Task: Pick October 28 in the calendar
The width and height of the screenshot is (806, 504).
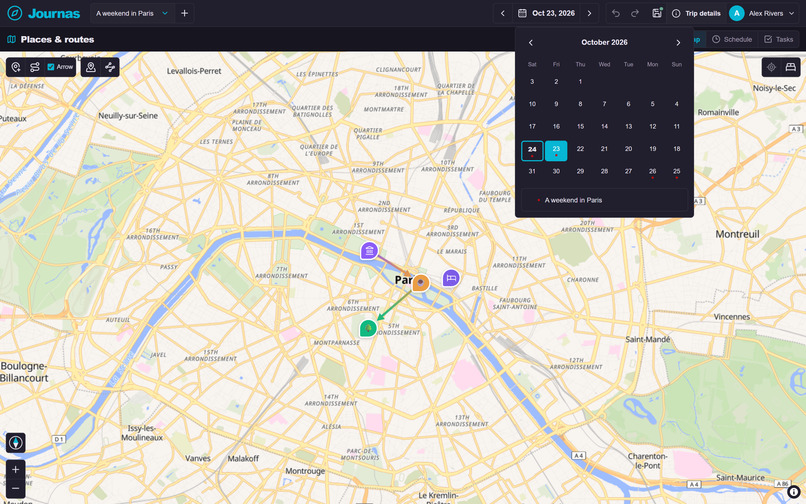Action: (x=604, y=173)
